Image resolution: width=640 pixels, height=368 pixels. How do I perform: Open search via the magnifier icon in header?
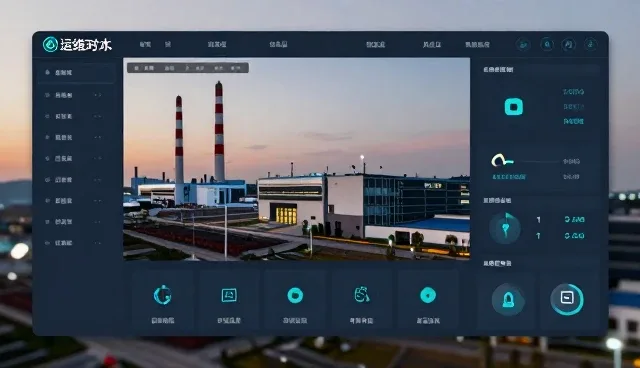coord(547,44)
